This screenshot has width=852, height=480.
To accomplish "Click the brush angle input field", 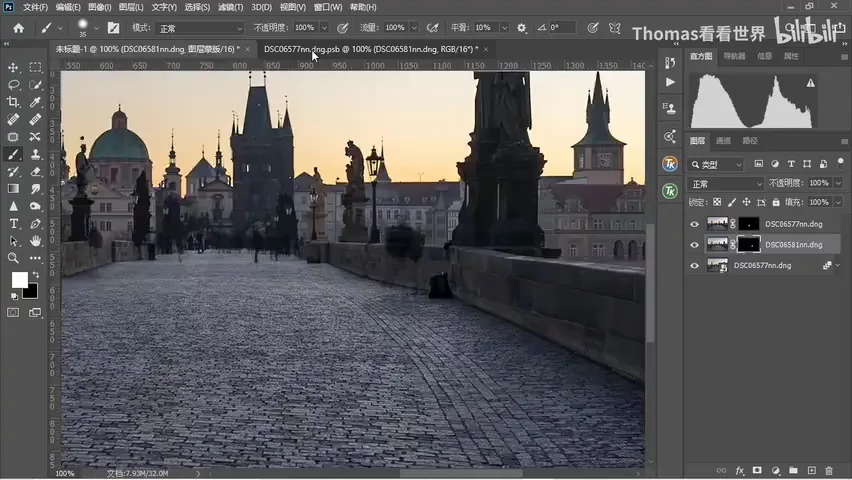I will pyautogui.click(x=562, y=28).
